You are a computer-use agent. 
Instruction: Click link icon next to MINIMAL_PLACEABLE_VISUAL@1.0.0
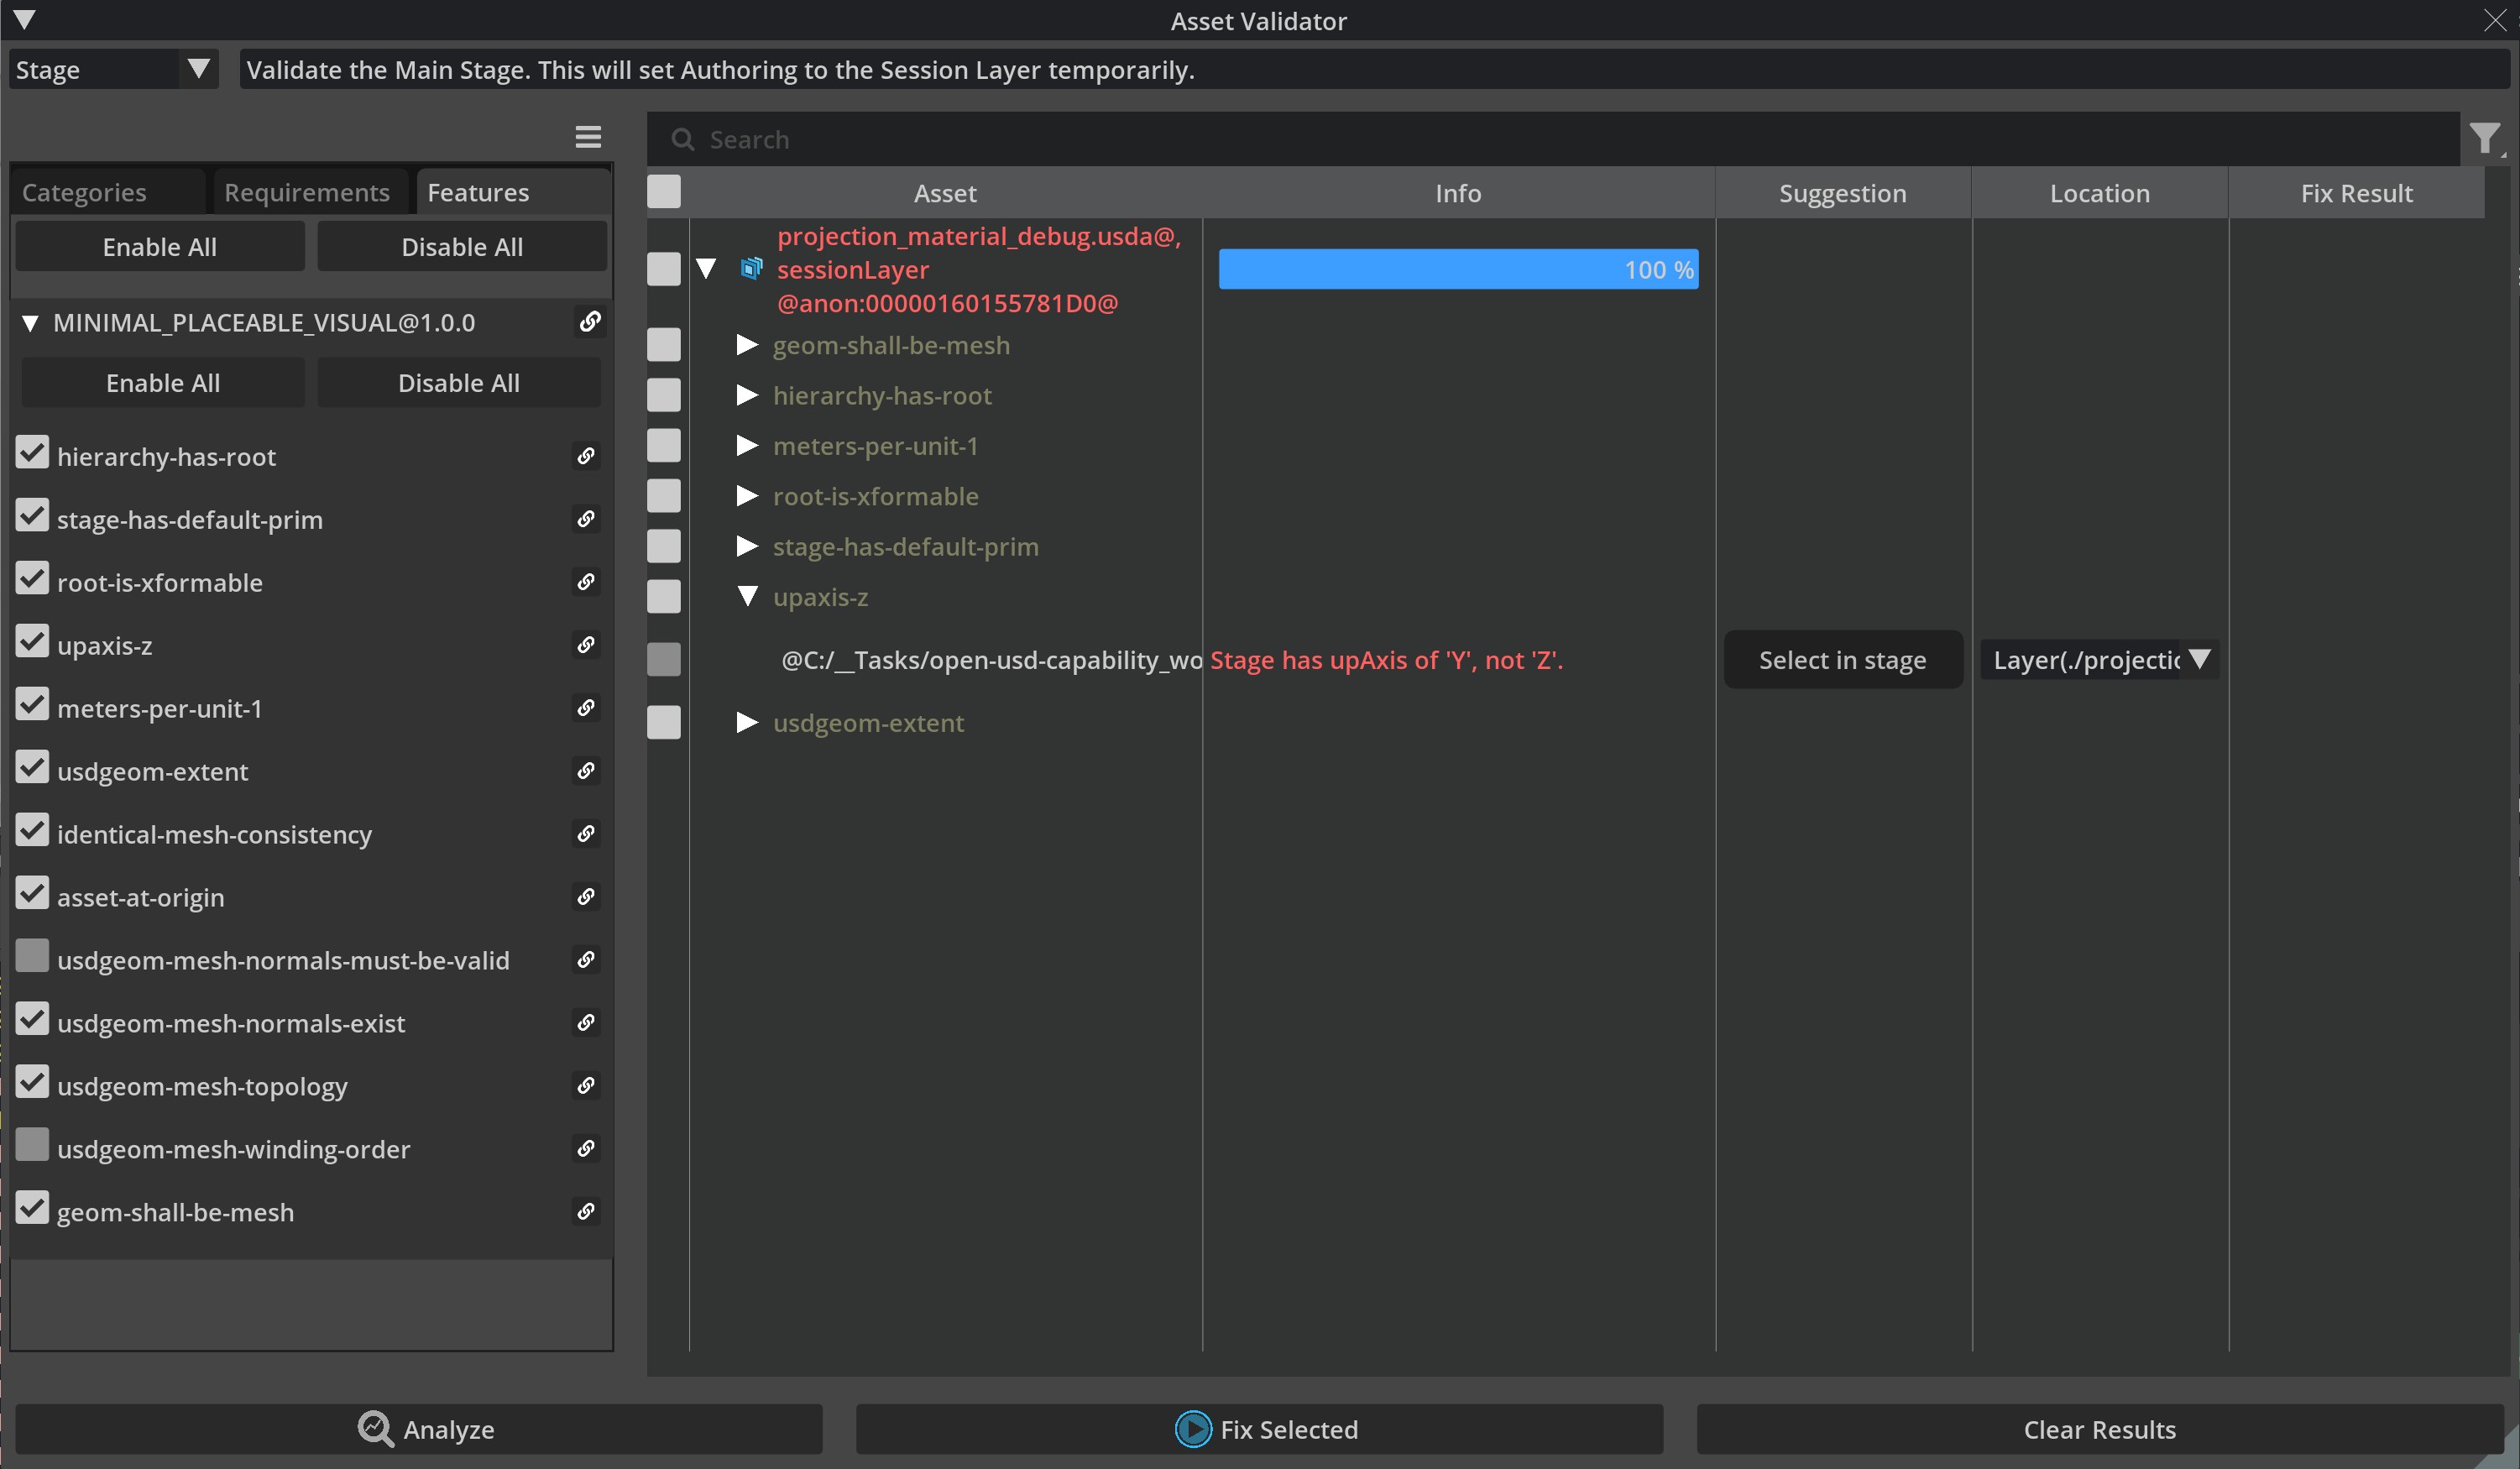point(590,321)
